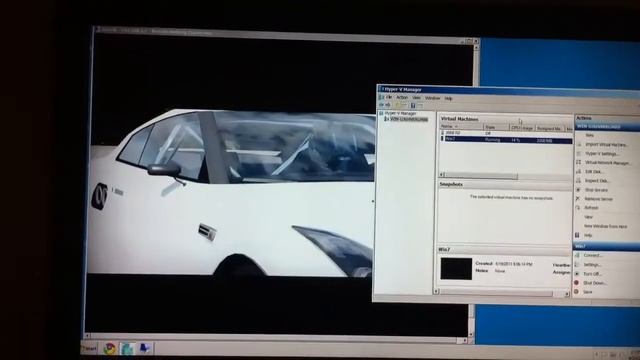This screenshot has width=640, height=360.
Task: Select the 2008 R2 virtual machine row
Action: (506, 133)
